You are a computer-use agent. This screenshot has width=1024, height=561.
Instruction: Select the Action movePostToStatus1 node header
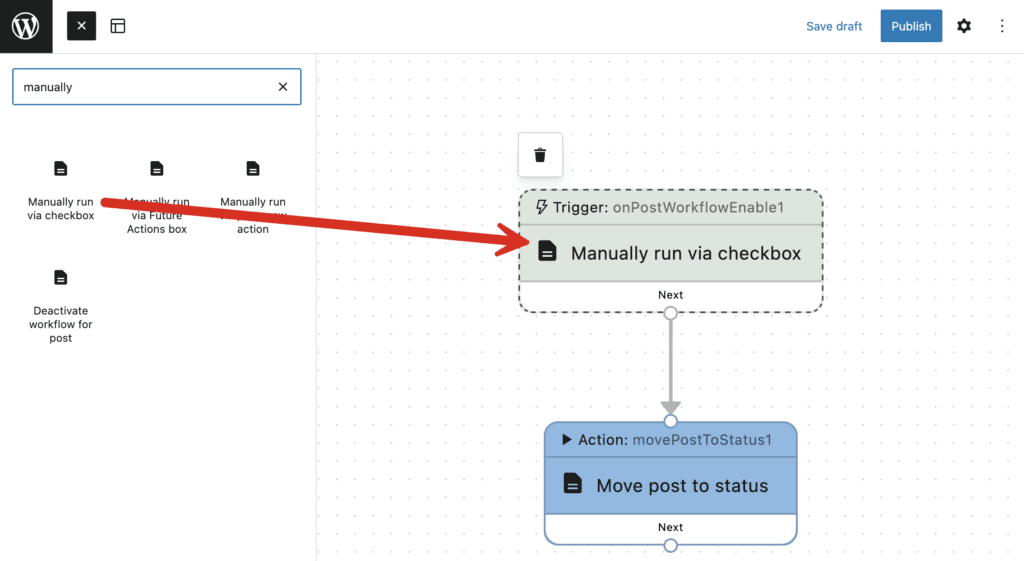click(x=670, y=440)
